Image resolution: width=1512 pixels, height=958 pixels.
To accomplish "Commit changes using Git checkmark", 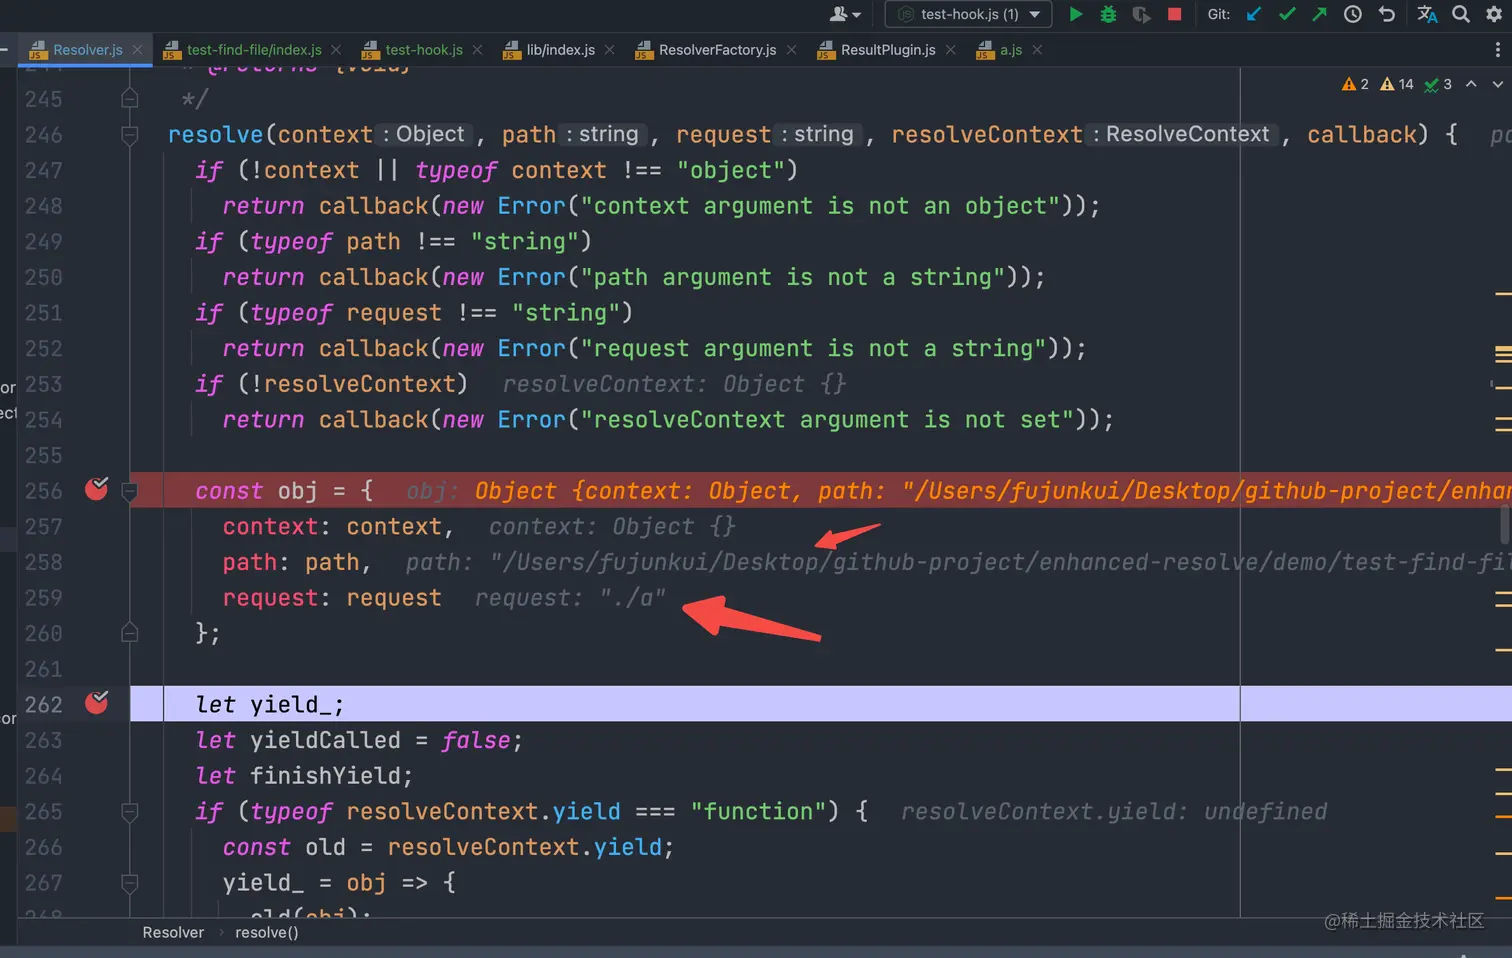I will point(1287,14).
